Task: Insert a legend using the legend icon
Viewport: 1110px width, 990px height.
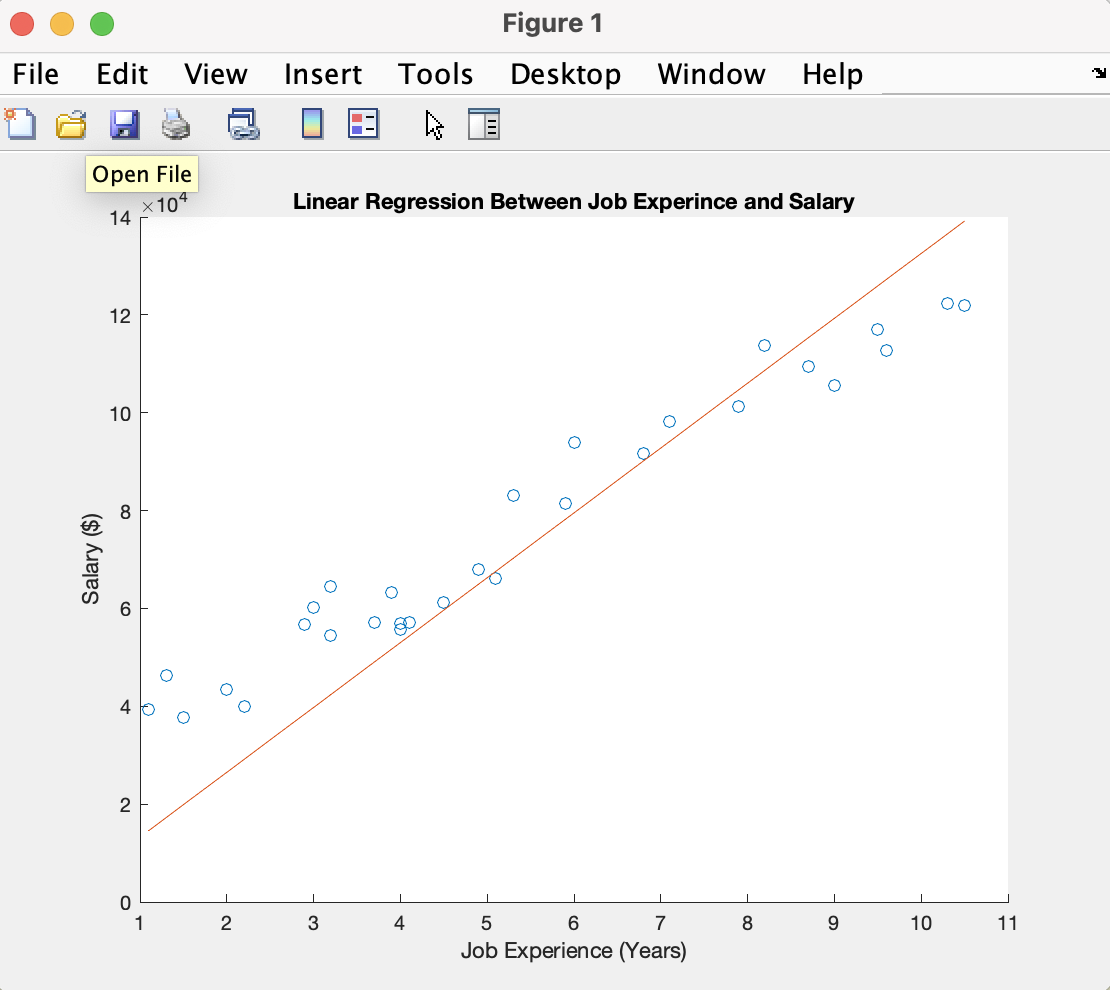Action: tap(362, 124)
